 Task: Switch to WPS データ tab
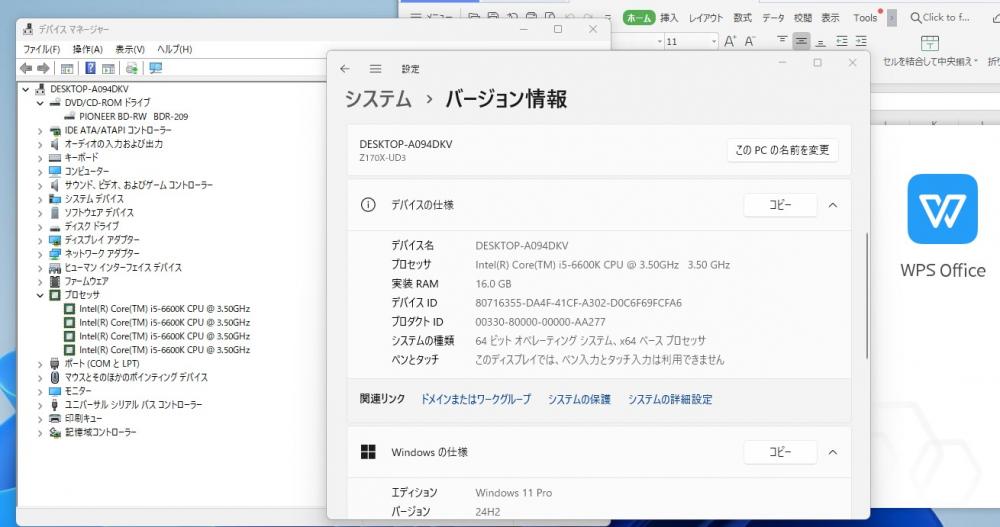(x=773, y=18)
